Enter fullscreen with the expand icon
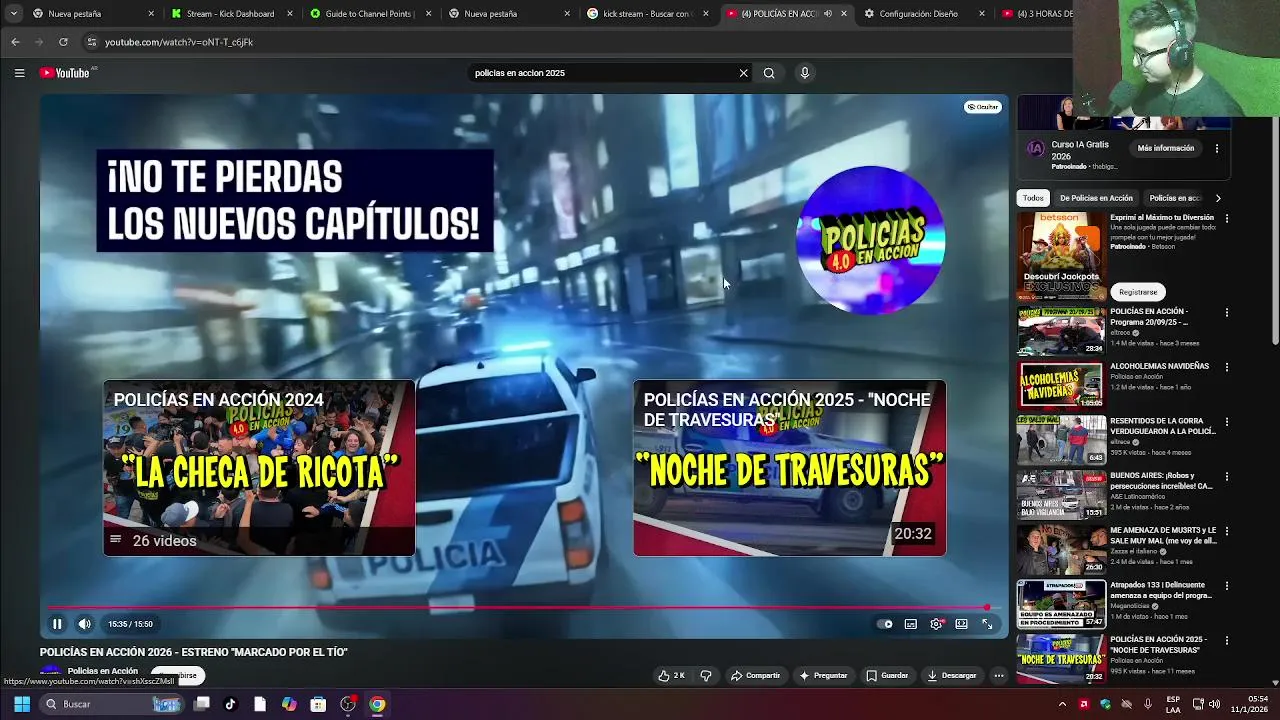Screen dimensions: 1280x720 coord(987,624)
